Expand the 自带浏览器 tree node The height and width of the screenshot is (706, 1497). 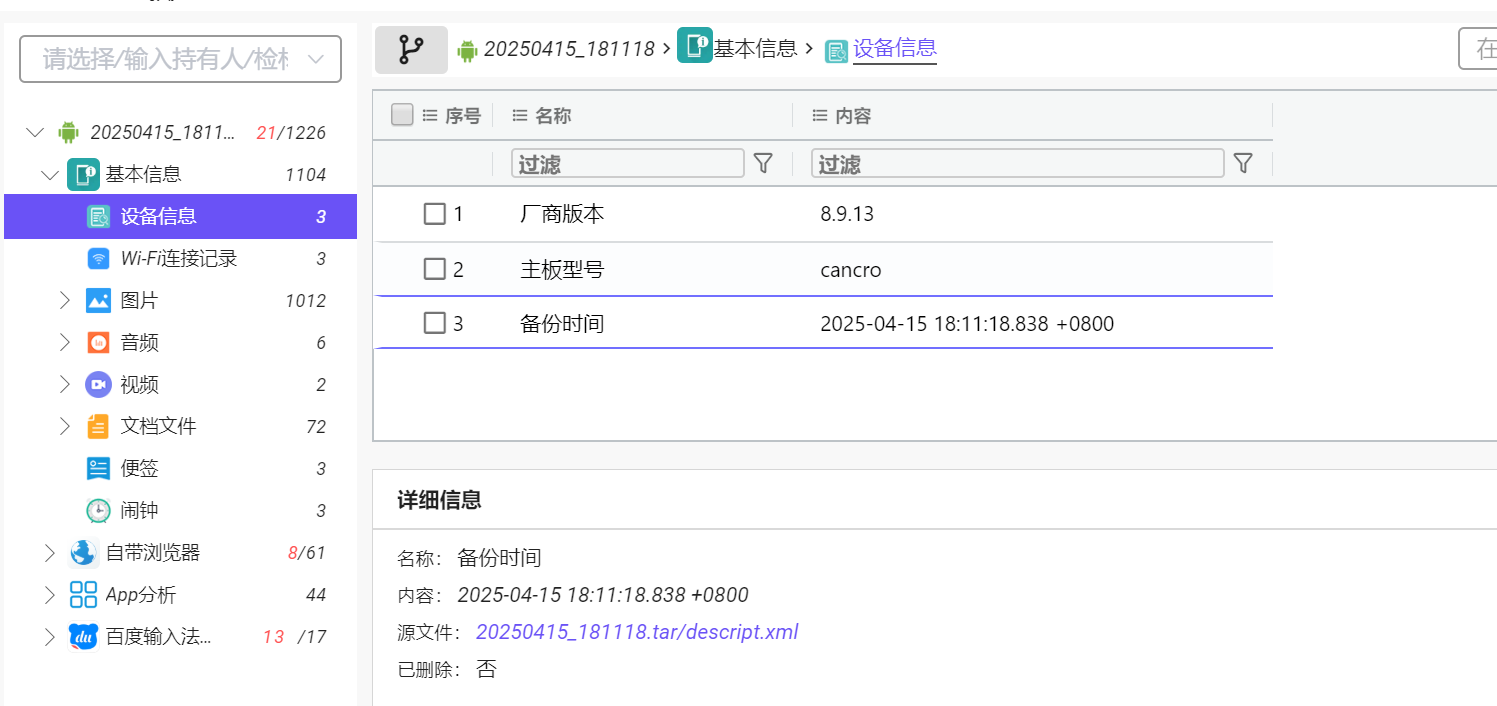point(49,553)
